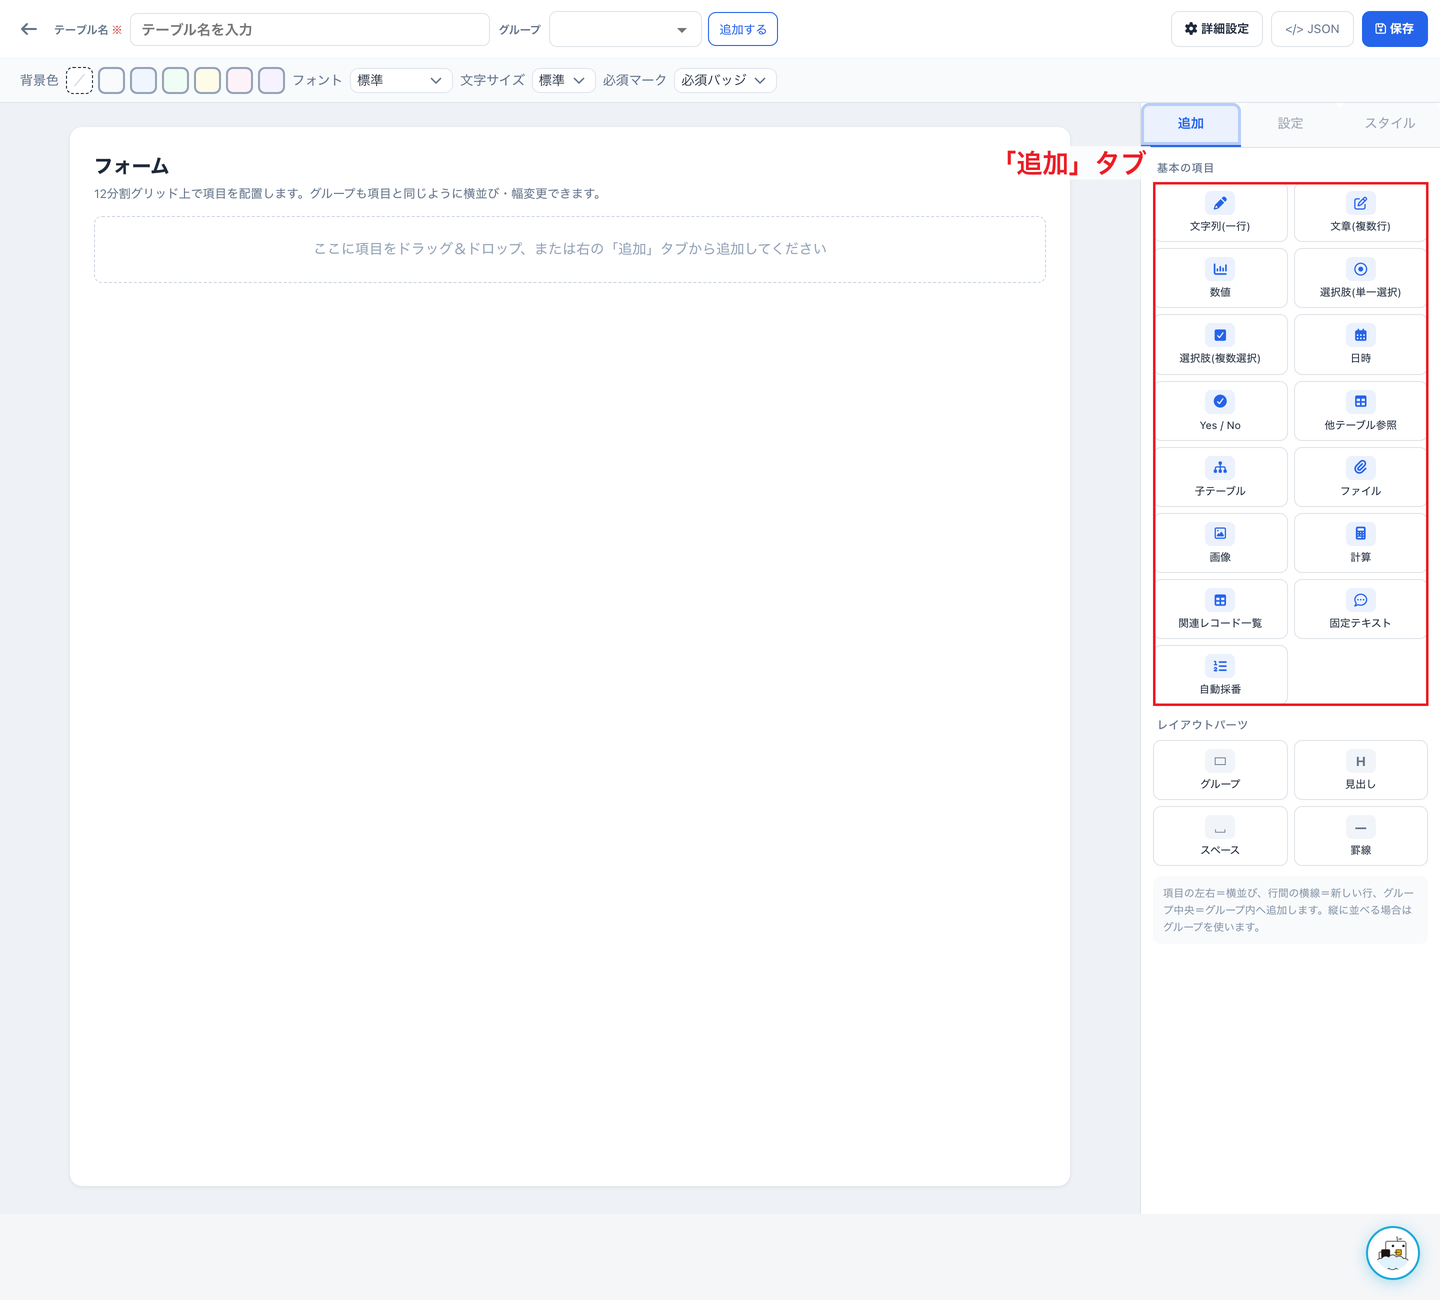
Task: View the JSON output
Action: tap(1312, 29)
